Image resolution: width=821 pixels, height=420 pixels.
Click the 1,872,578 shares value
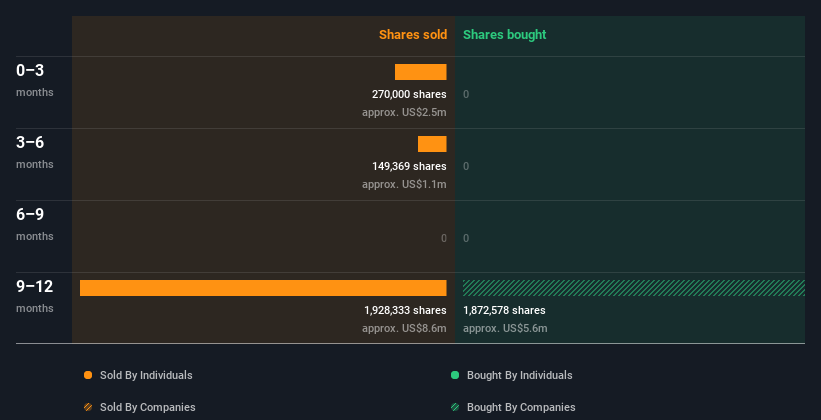[x=504, y=310]
